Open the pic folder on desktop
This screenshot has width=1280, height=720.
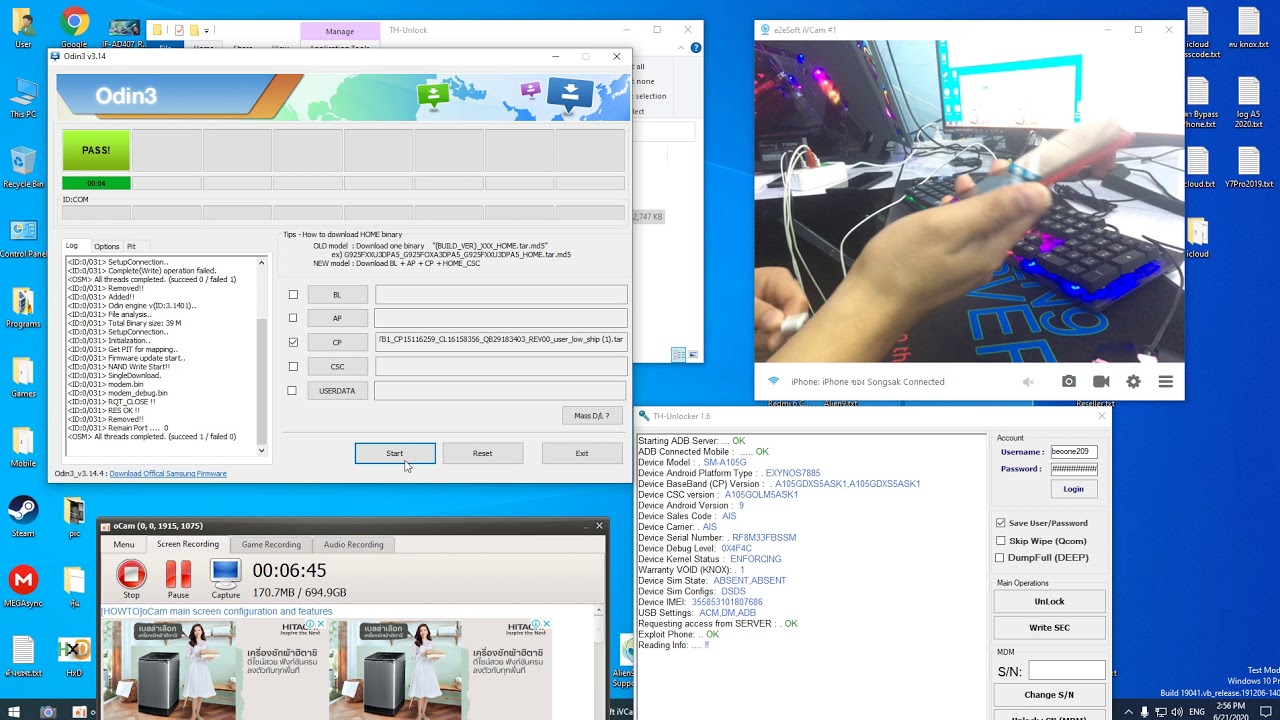point(74,517)
